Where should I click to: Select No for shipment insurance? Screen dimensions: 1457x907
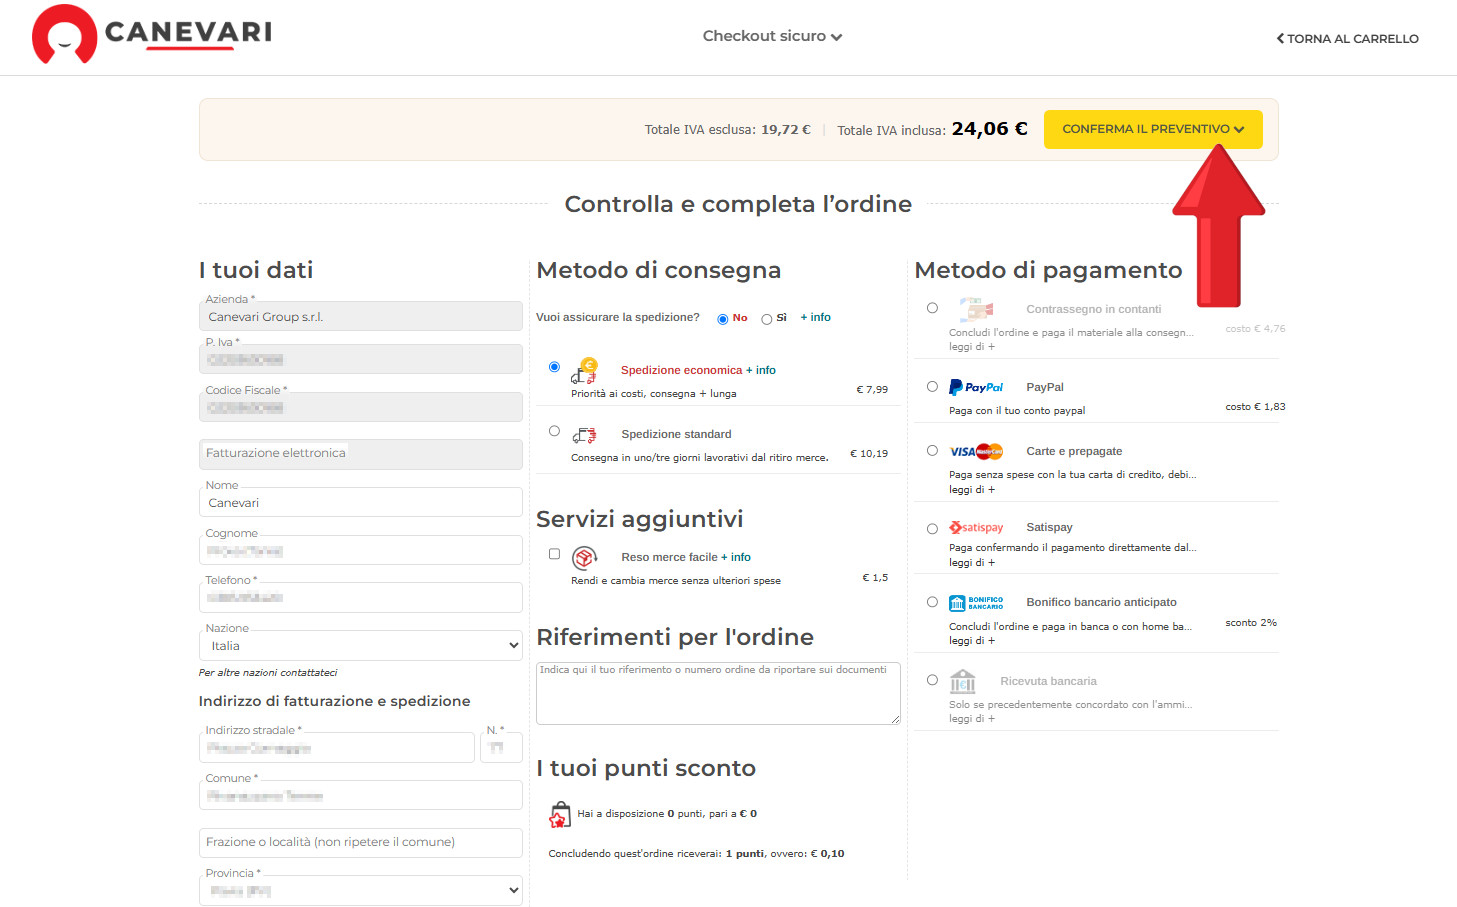click(722, 319)
